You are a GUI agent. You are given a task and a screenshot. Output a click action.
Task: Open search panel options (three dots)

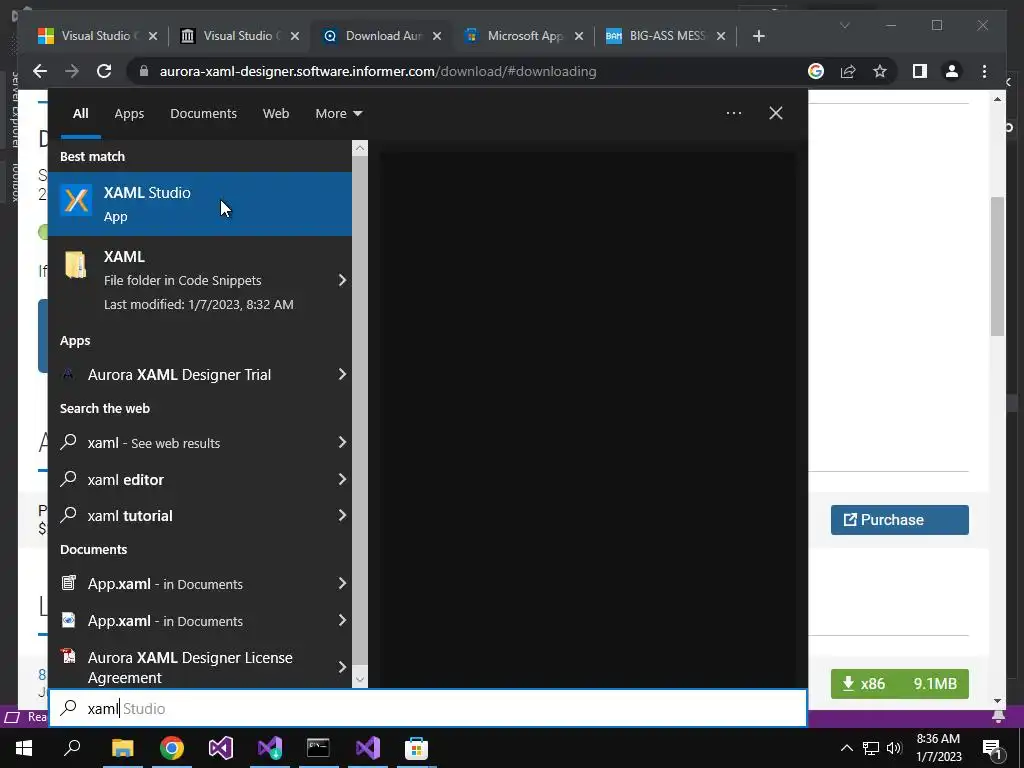[733, 113]
